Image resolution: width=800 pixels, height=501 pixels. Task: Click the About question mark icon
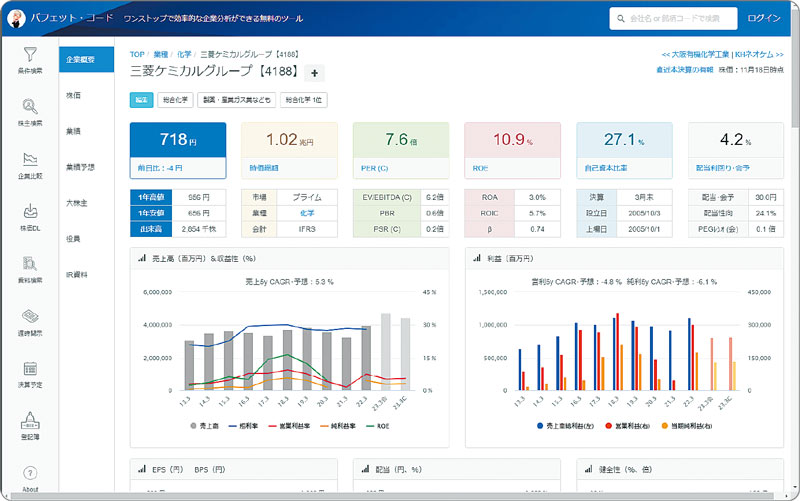pos(30,473)
